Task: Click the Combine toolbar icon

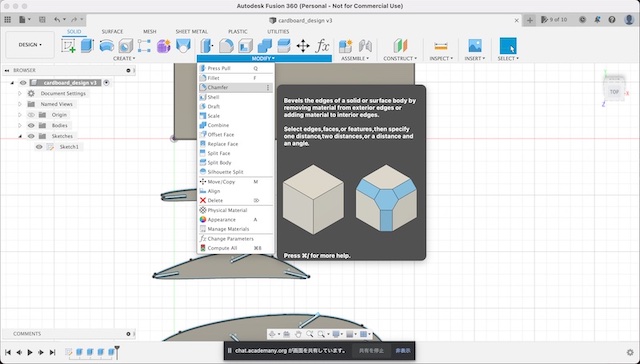Action: pos(264,46)
